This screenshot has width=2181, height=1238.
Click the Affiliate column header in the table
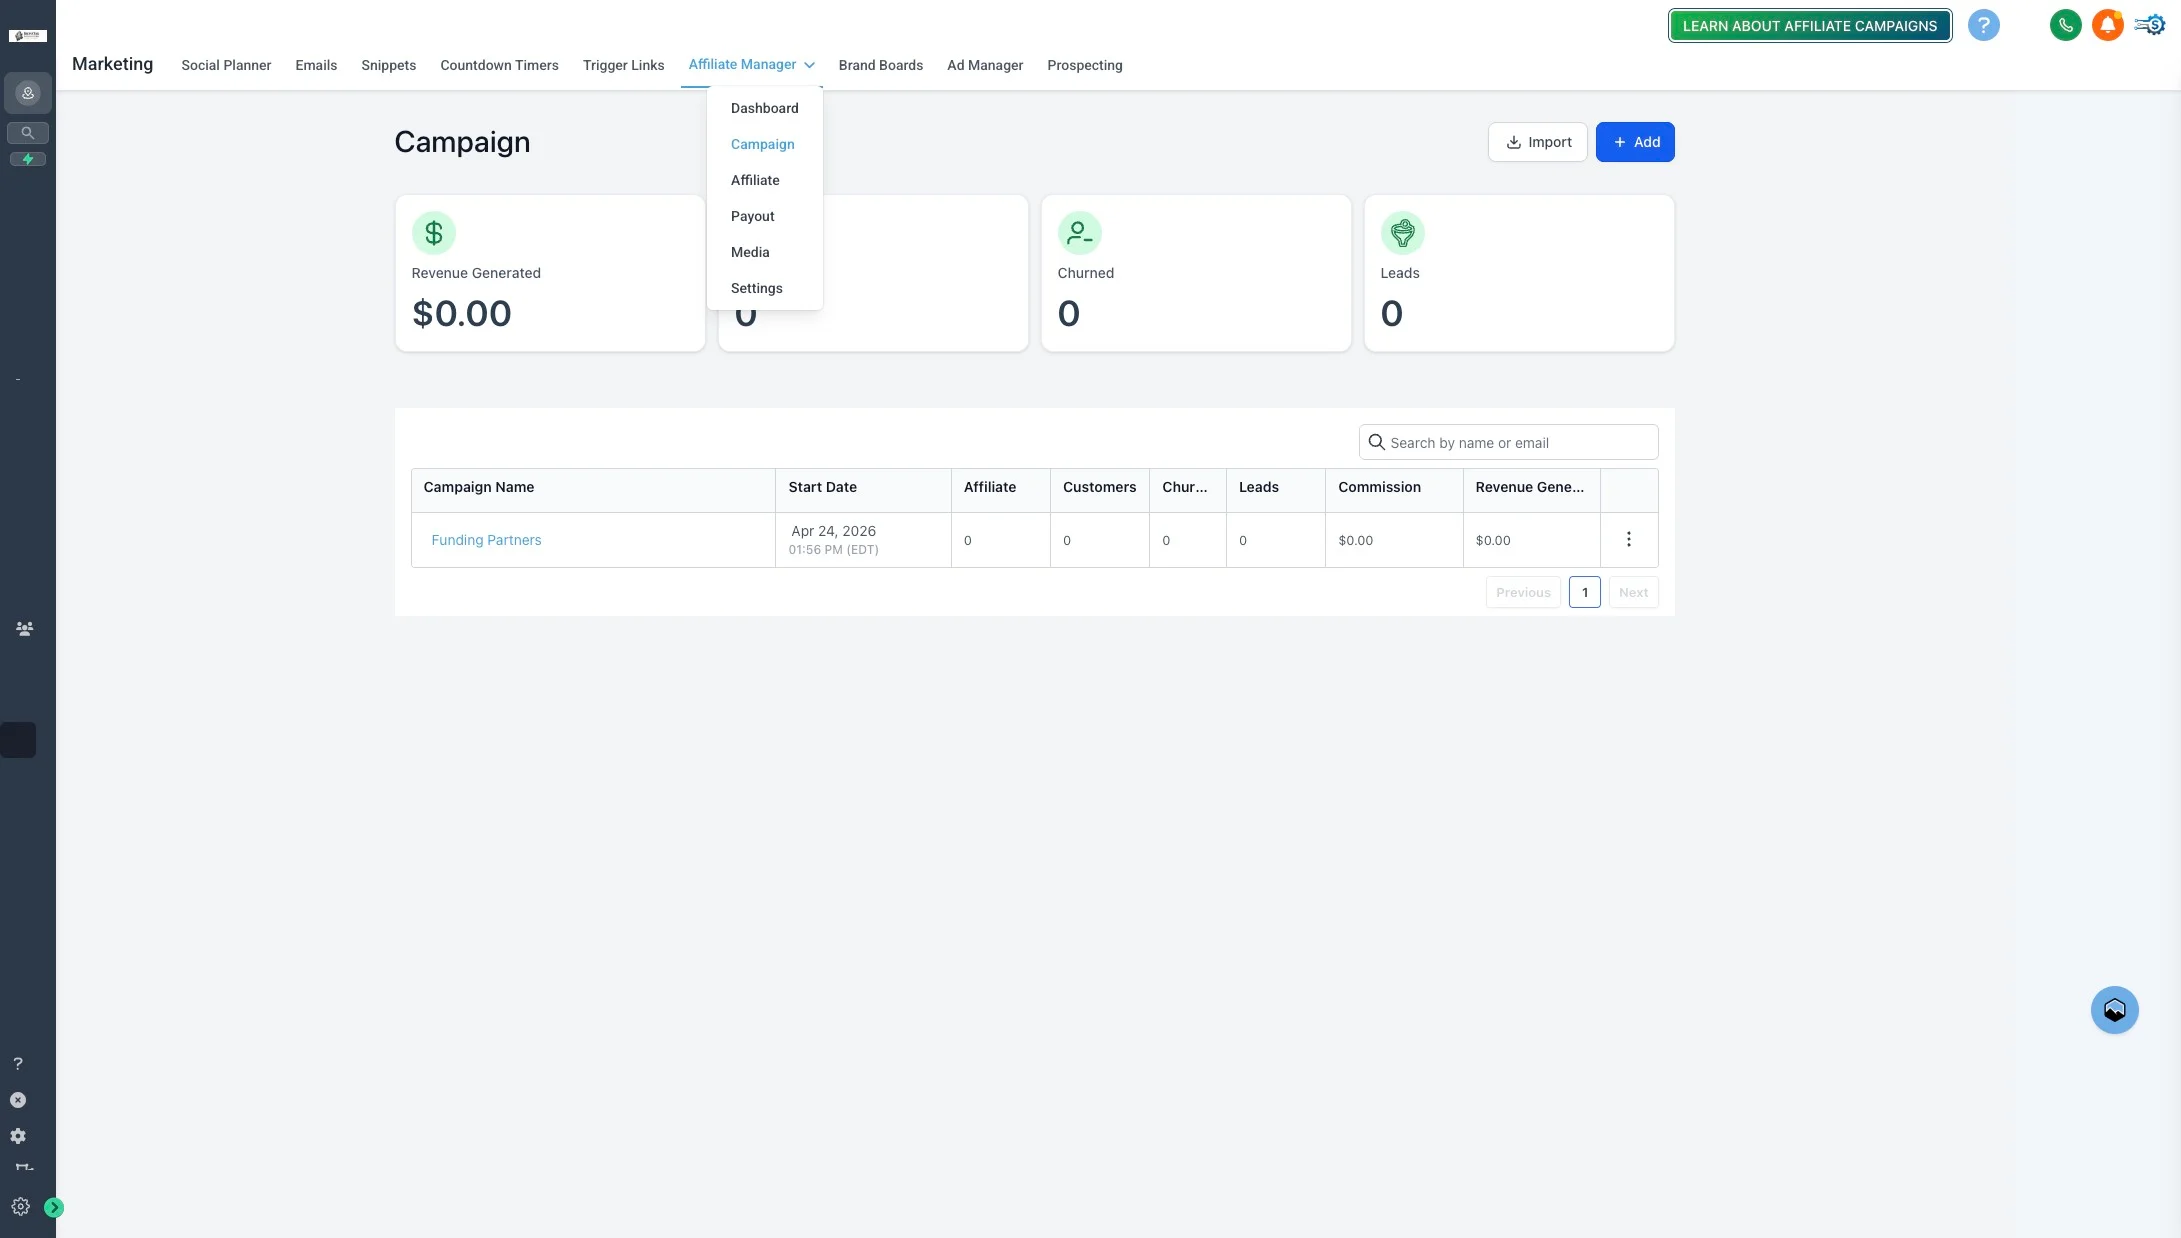pyautogui.click(x=1000, y=490)
